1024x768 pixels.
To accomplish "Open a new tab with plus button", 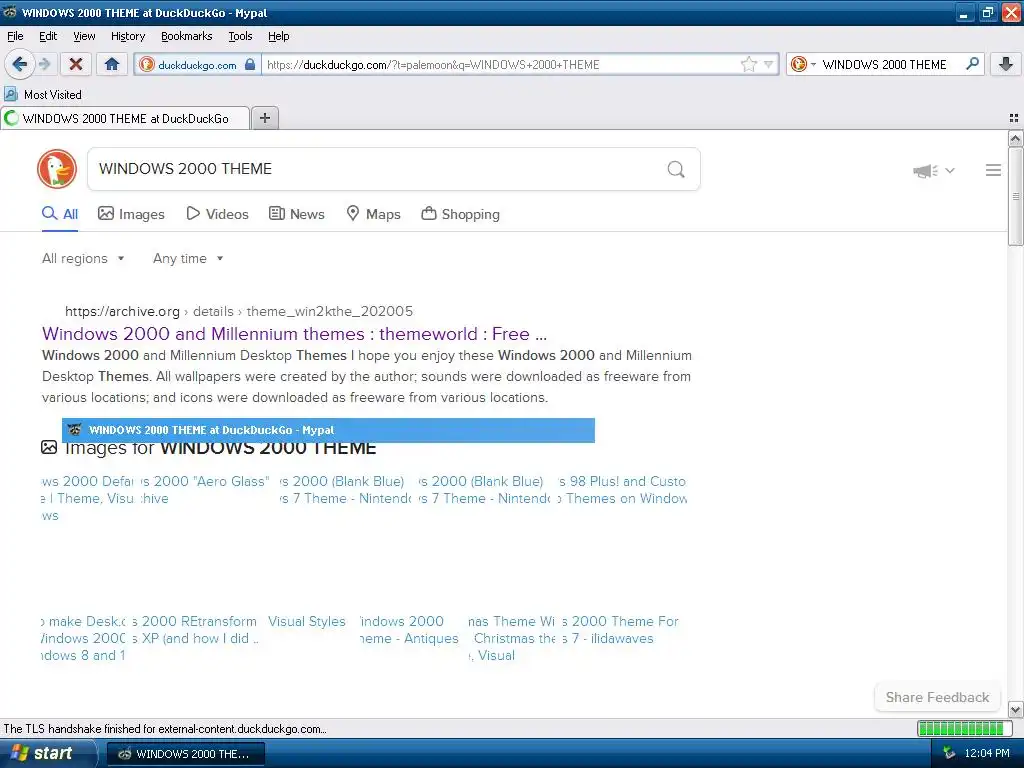I will [x=265, y=118].
